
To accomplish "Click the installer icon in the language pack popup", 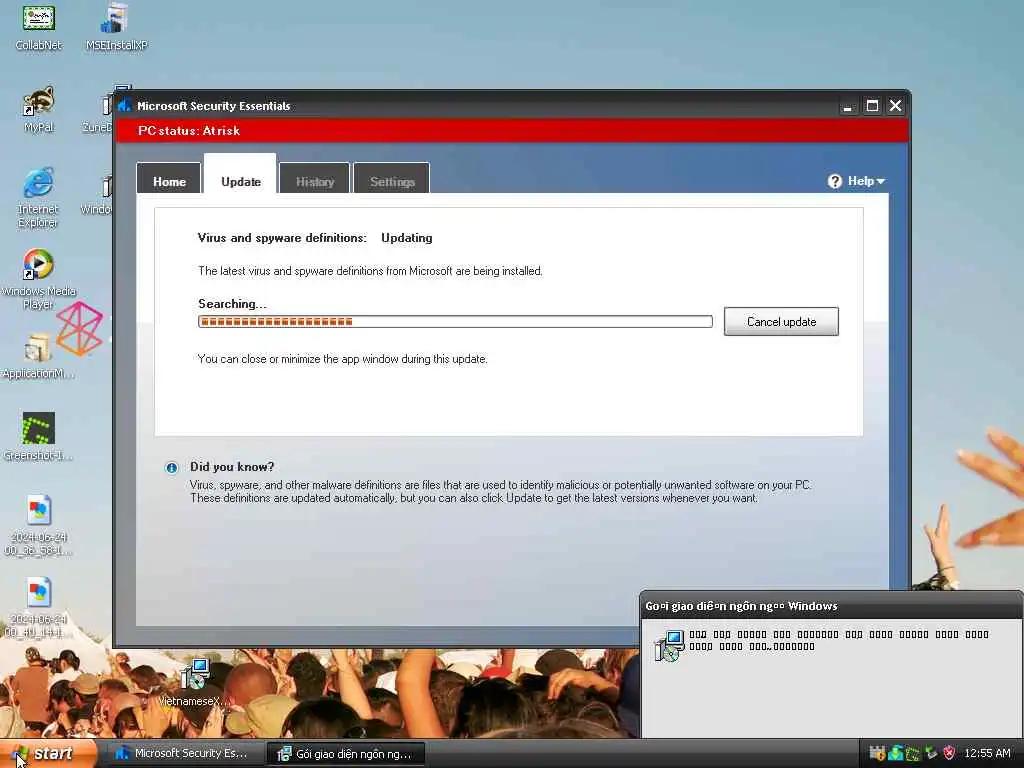I will click(669, 645).
